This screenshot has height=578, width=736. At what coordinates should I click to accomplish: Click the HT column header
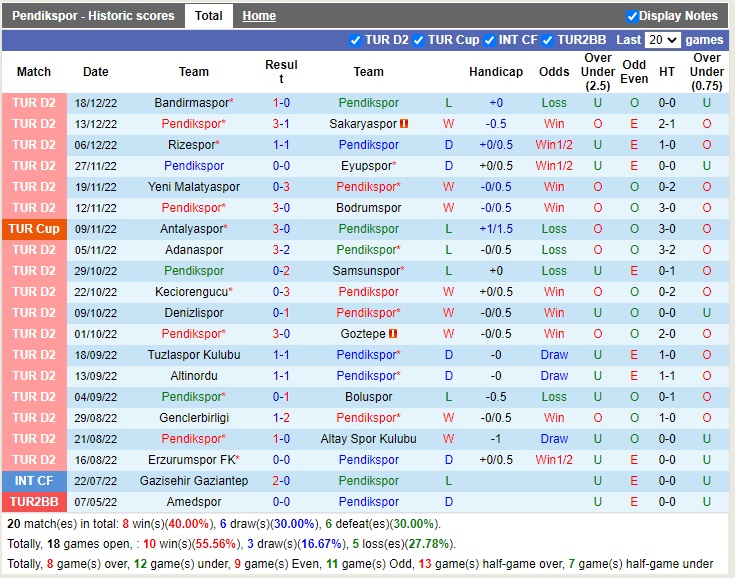coord(667,72)
